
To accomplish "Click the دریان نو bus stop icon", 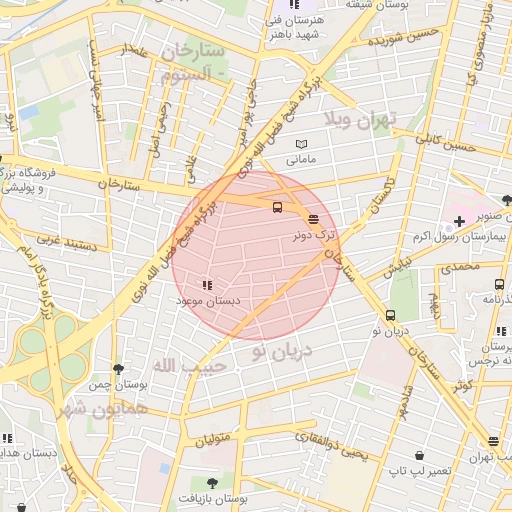I will tap(390, 315).
